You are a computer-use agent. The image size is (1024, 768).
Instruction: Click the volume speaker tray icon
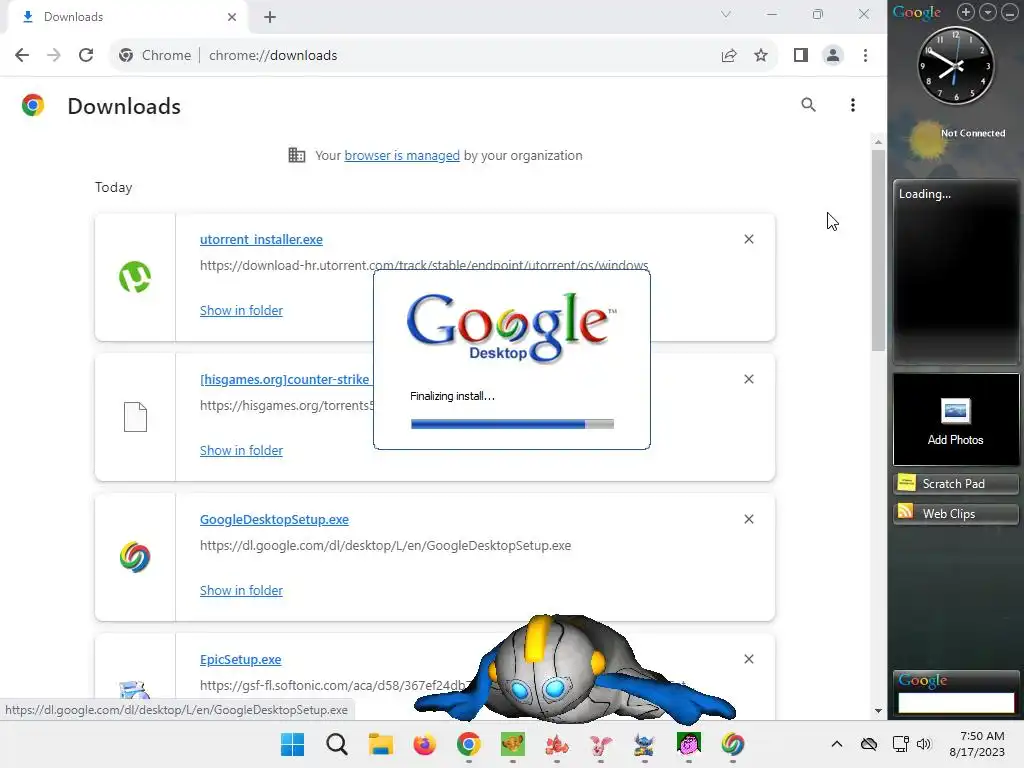pos(923,744)
